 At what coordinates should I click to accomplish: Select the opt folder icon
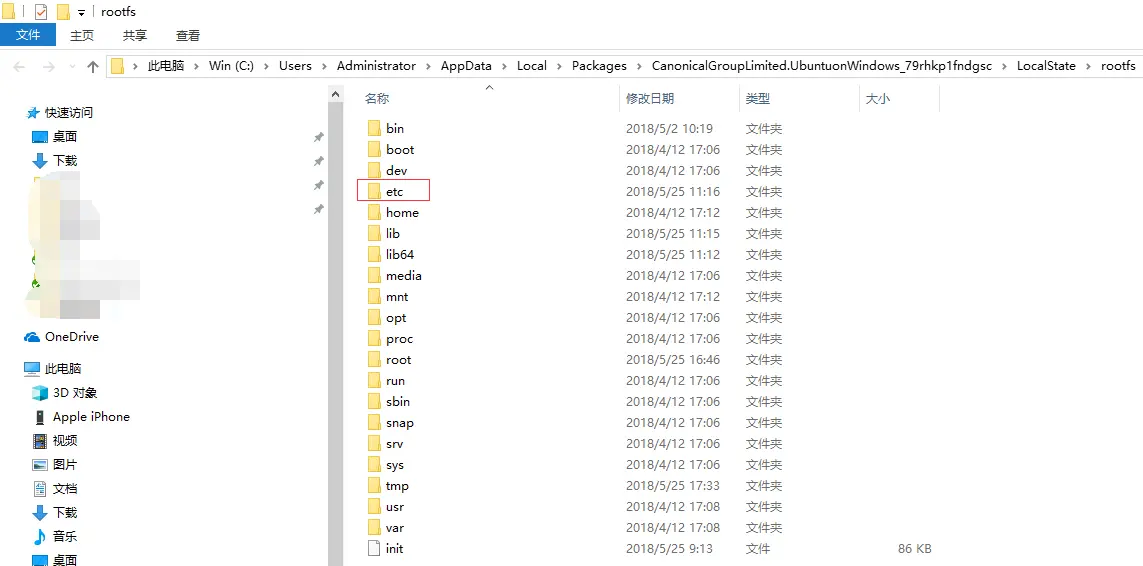[x=374, y=318]
